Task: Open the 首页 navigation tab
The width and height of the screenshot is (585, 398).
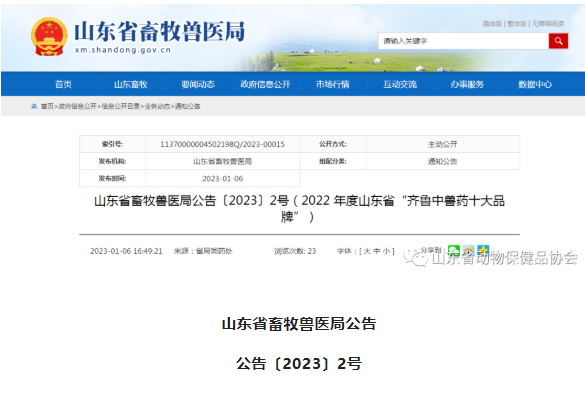Action: 63,84
